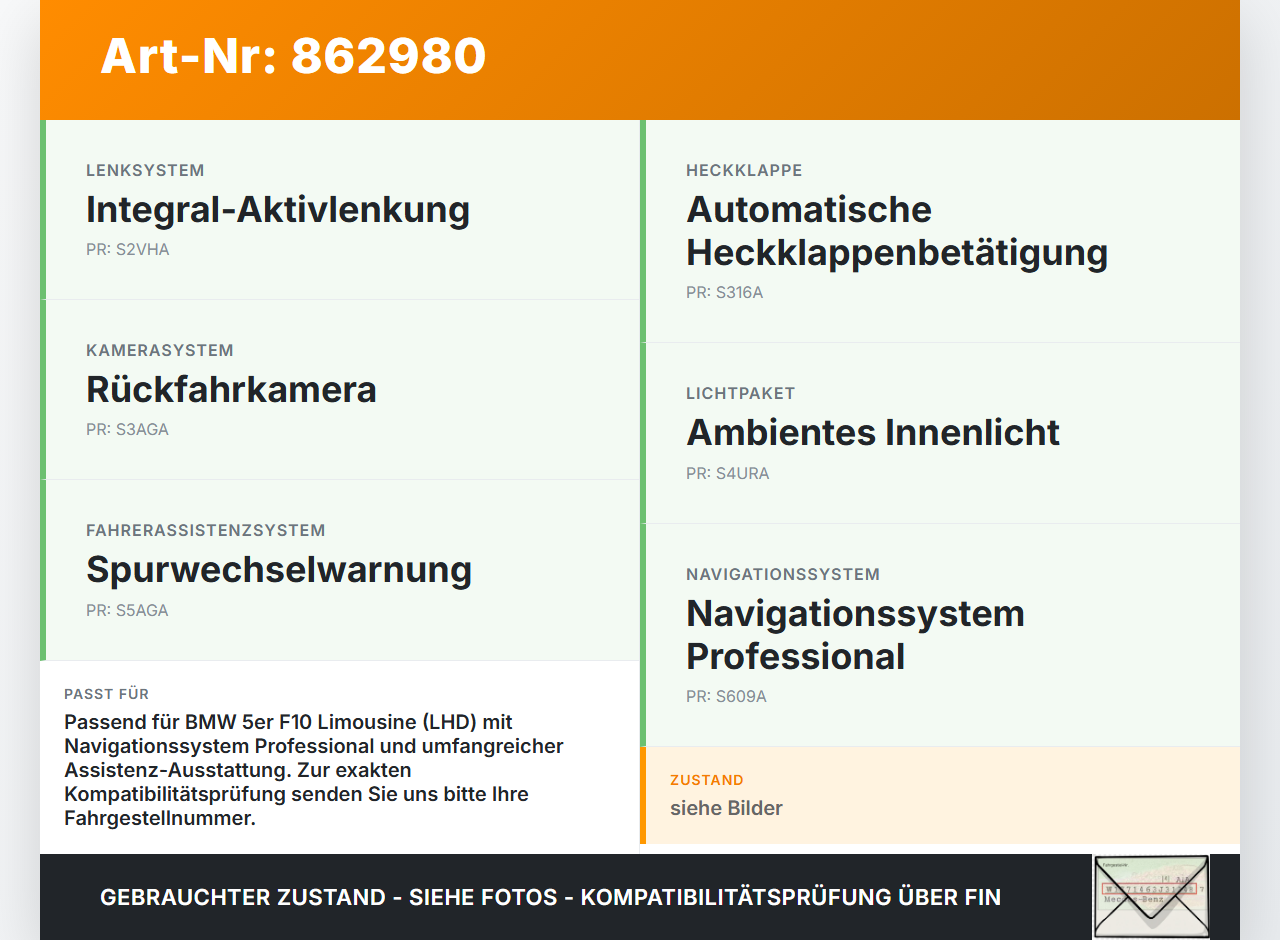Viewport: 1280px width, 940px height.
Task: Click the PR code S3AGA text
Action: coord(128,430)
